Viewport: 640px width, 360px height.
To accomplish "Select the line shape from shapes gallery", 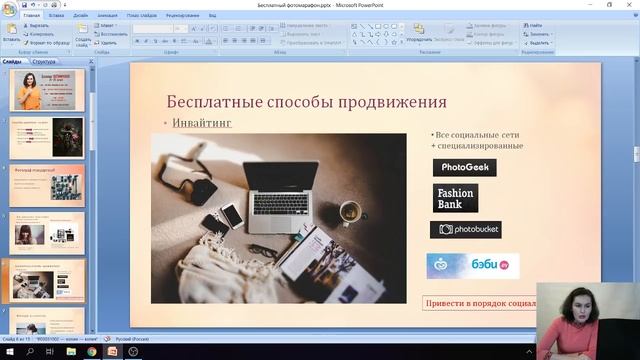I will coord(362,27).
